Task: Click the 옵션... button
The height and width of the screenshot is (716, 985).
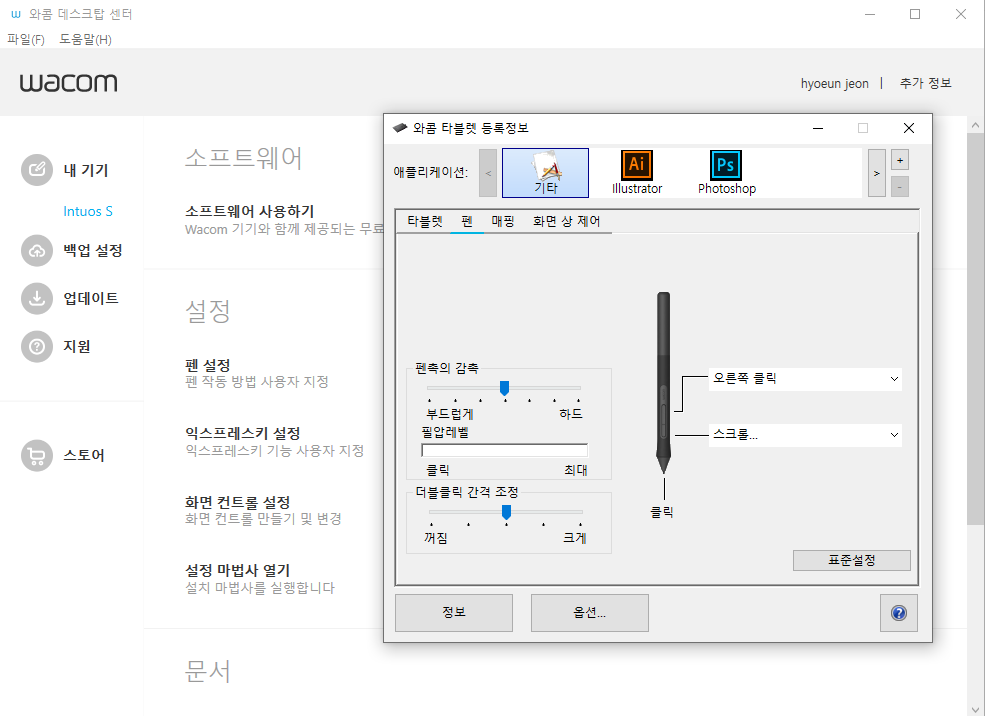Action: [x=589, y=613]
